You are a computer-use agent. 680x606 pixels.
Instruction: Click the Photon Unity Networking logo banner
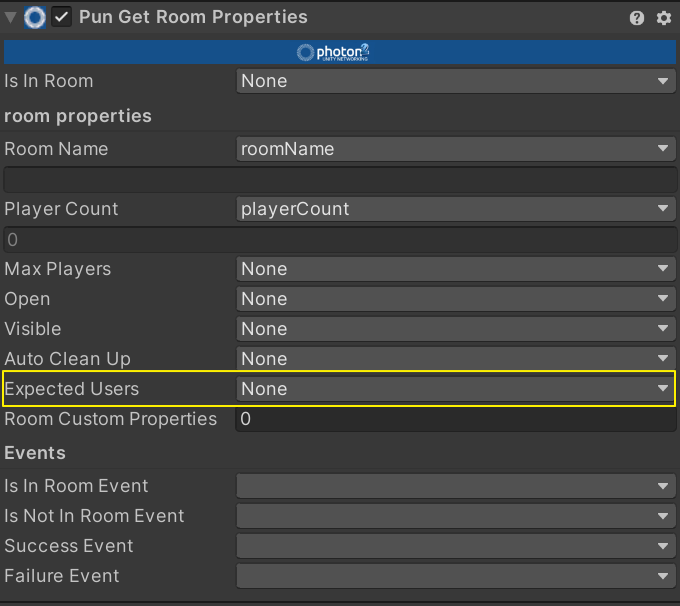click(334, 52)
